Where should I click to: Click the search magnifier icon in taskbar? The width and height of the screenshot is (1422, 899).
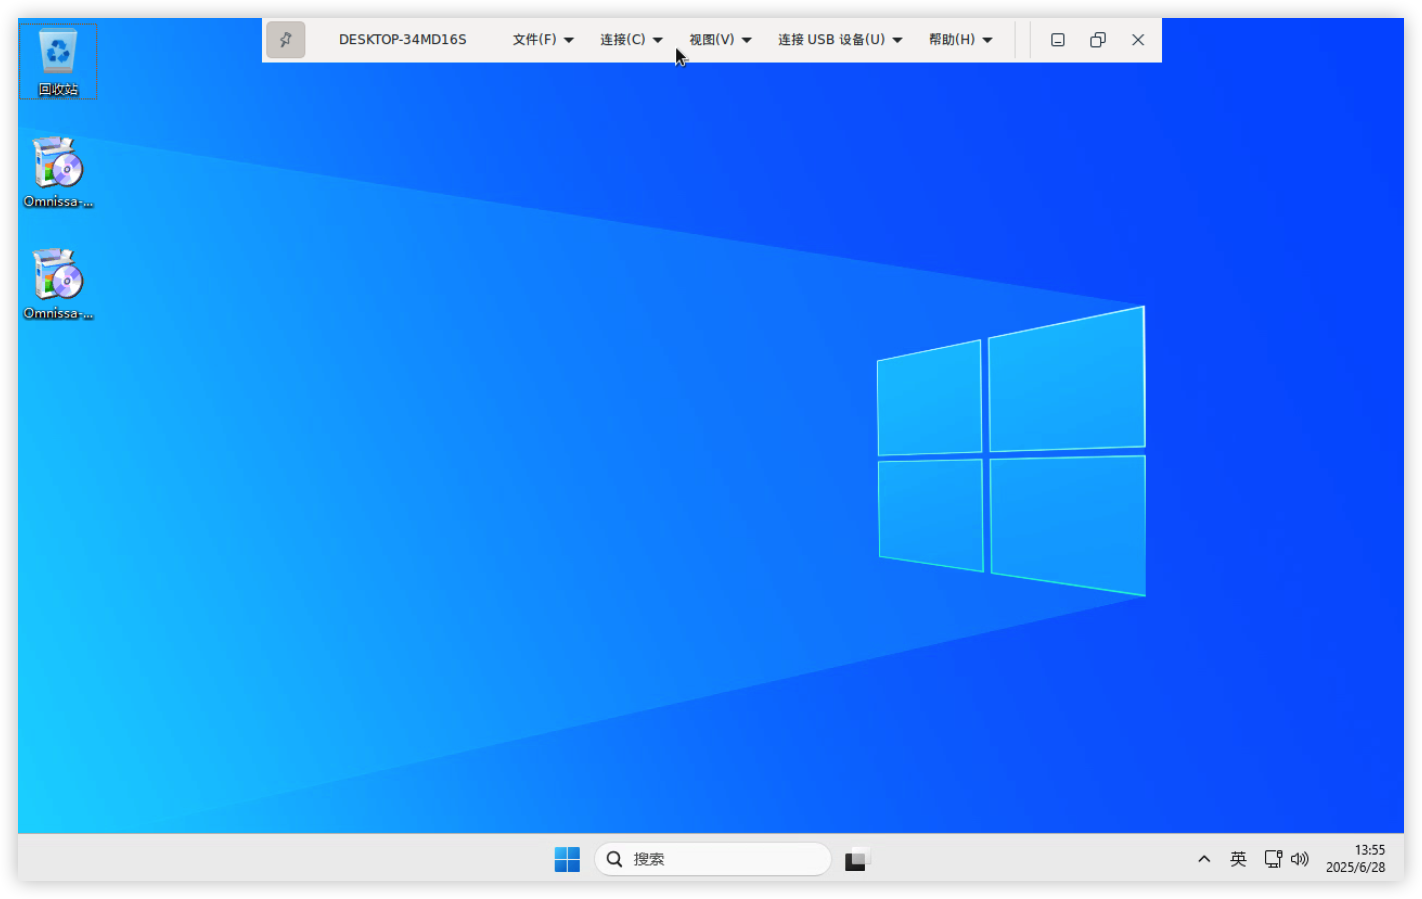pos(615,859)
